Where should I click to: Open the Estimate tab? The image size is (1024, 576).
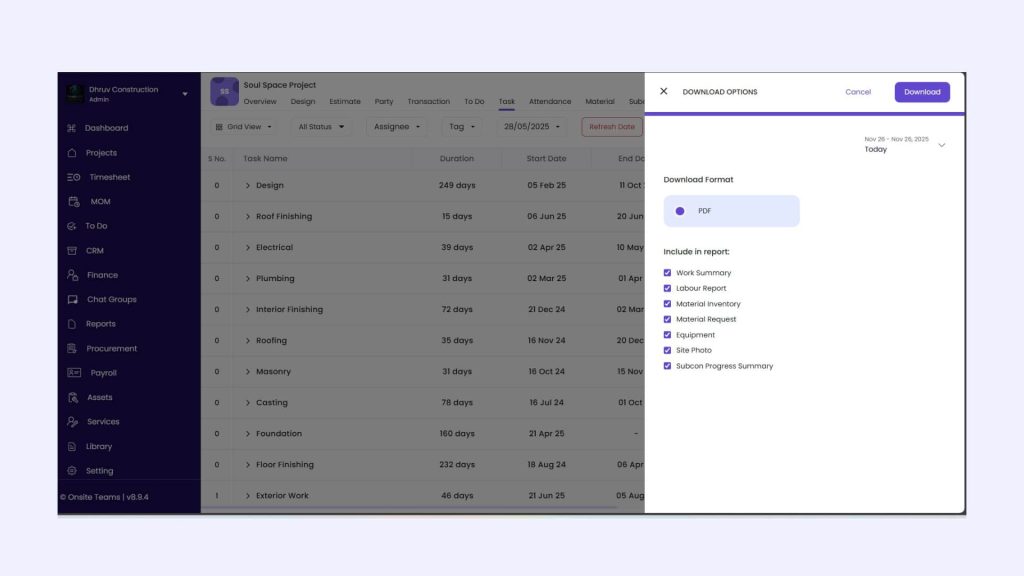click(x=344, y=102)
